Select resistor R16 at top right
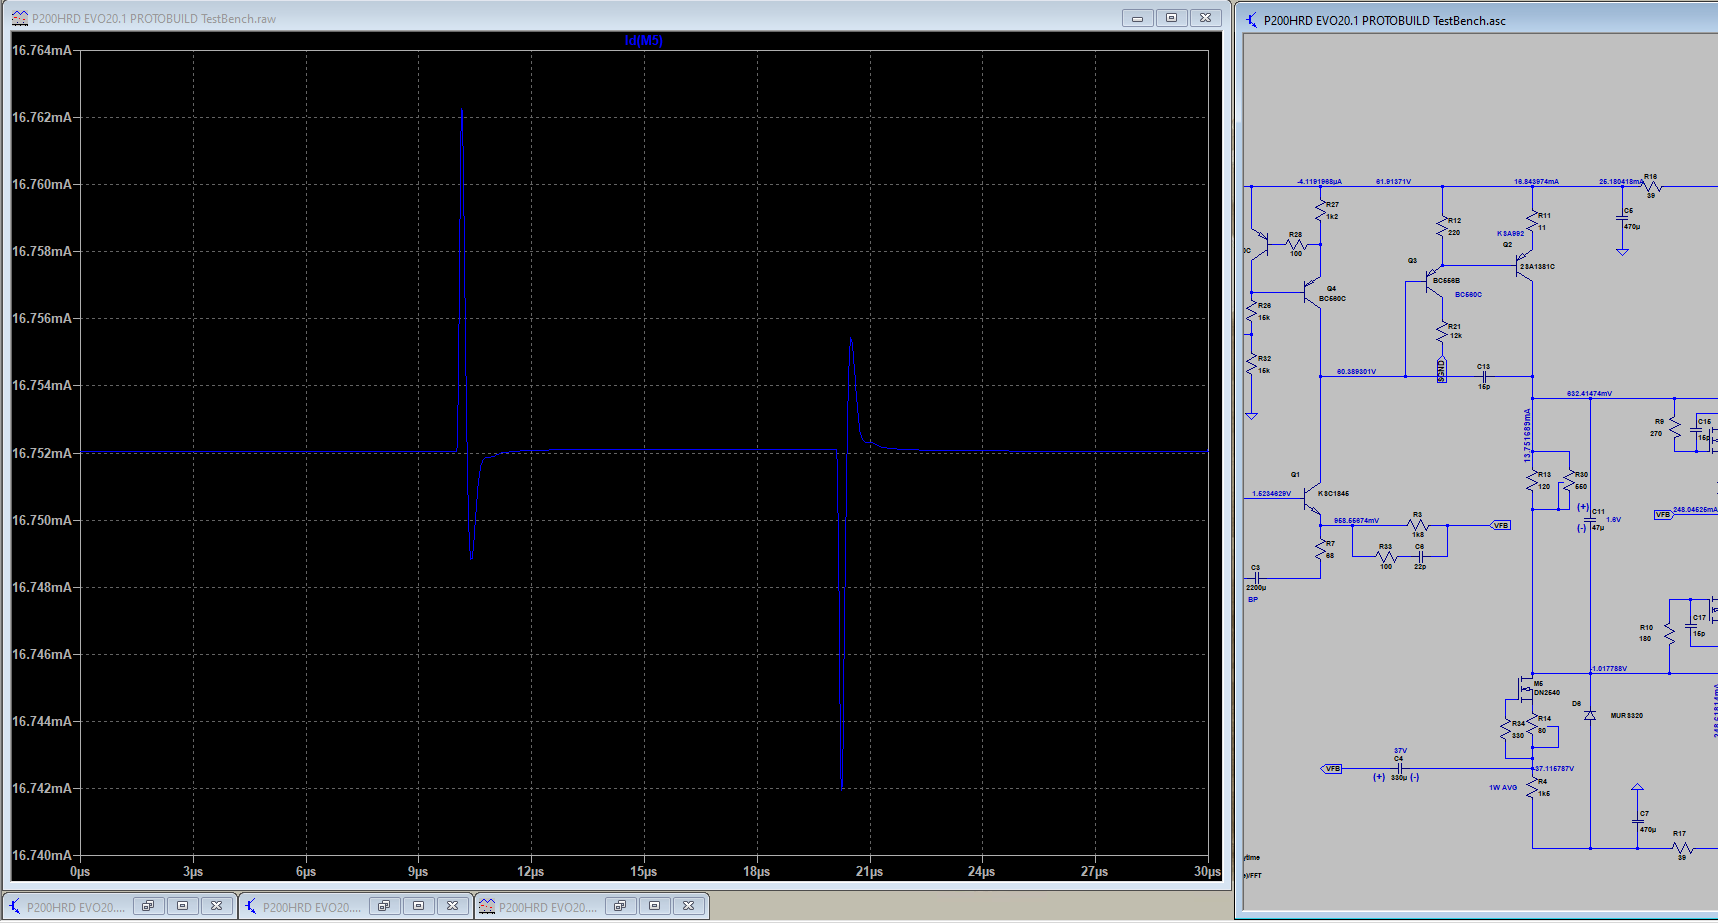This screenshot has width=1718, height=923. point(1651,186)
